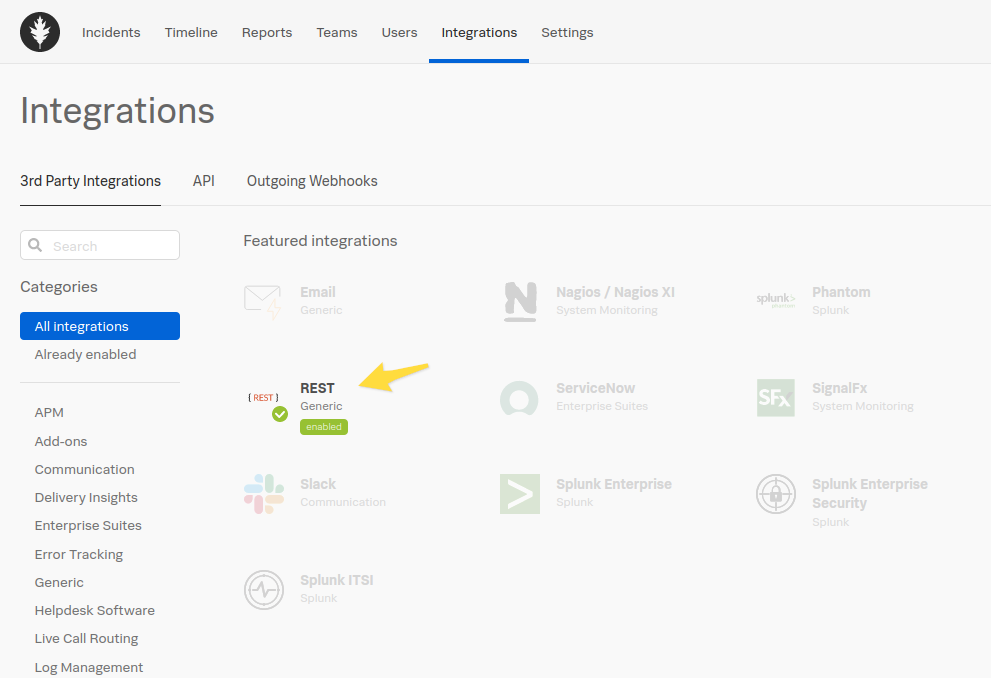Select the All integrations category
Image resolution: width=991 pixels, height=678 pixels.
(x=100, y=326)
